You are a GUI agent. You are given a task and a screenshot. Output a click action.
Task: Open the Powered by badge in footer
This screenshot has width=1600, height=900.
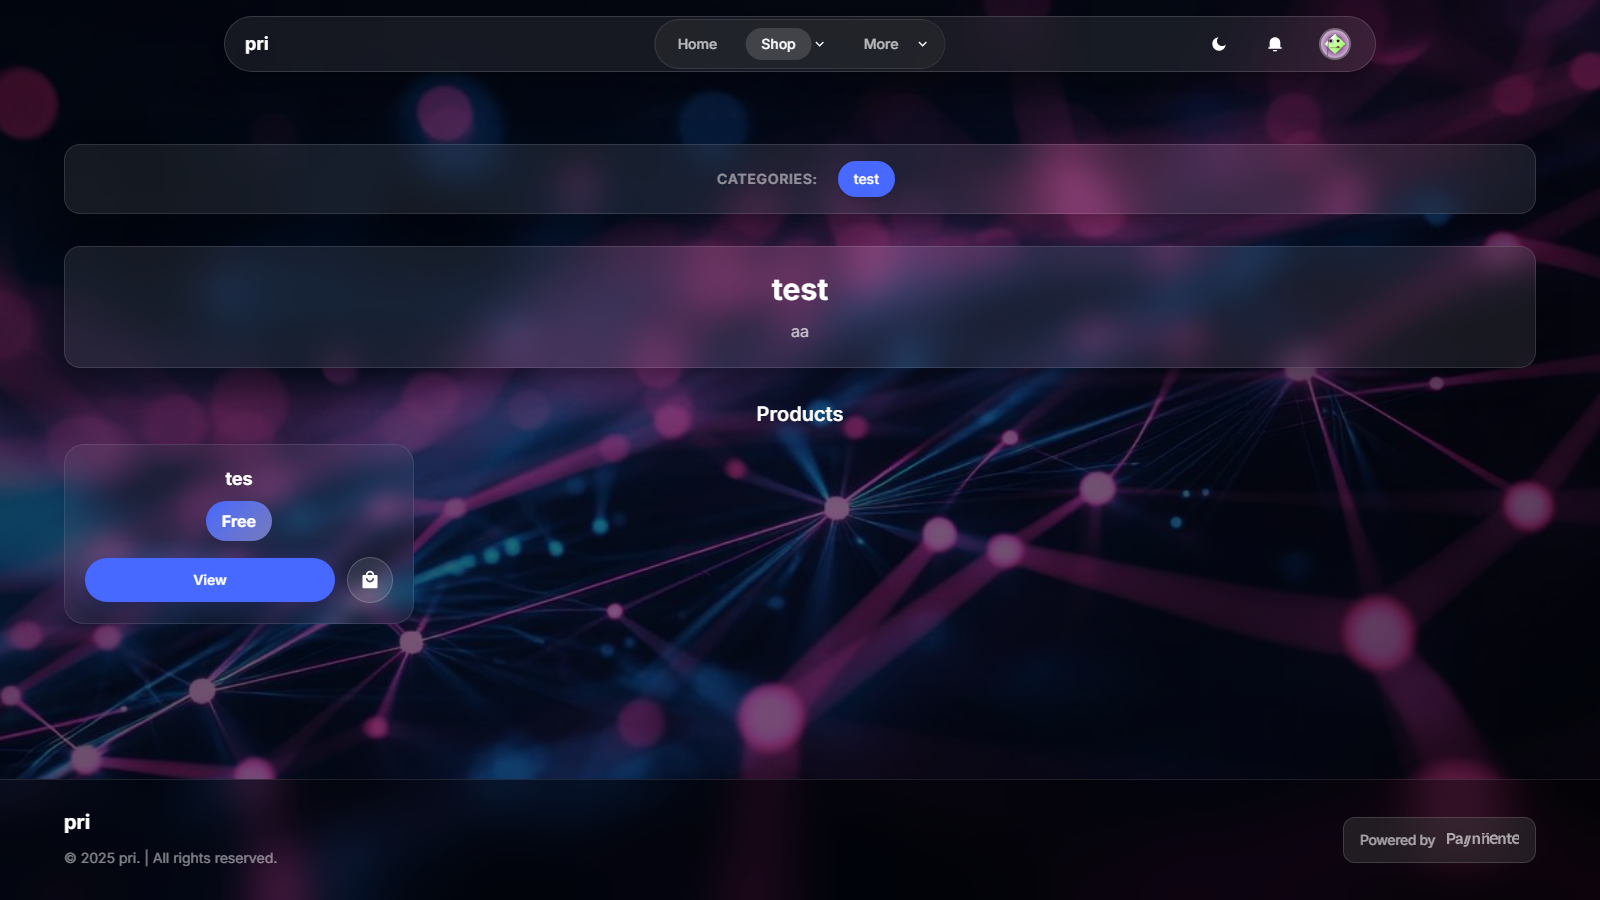(1397, 840)
